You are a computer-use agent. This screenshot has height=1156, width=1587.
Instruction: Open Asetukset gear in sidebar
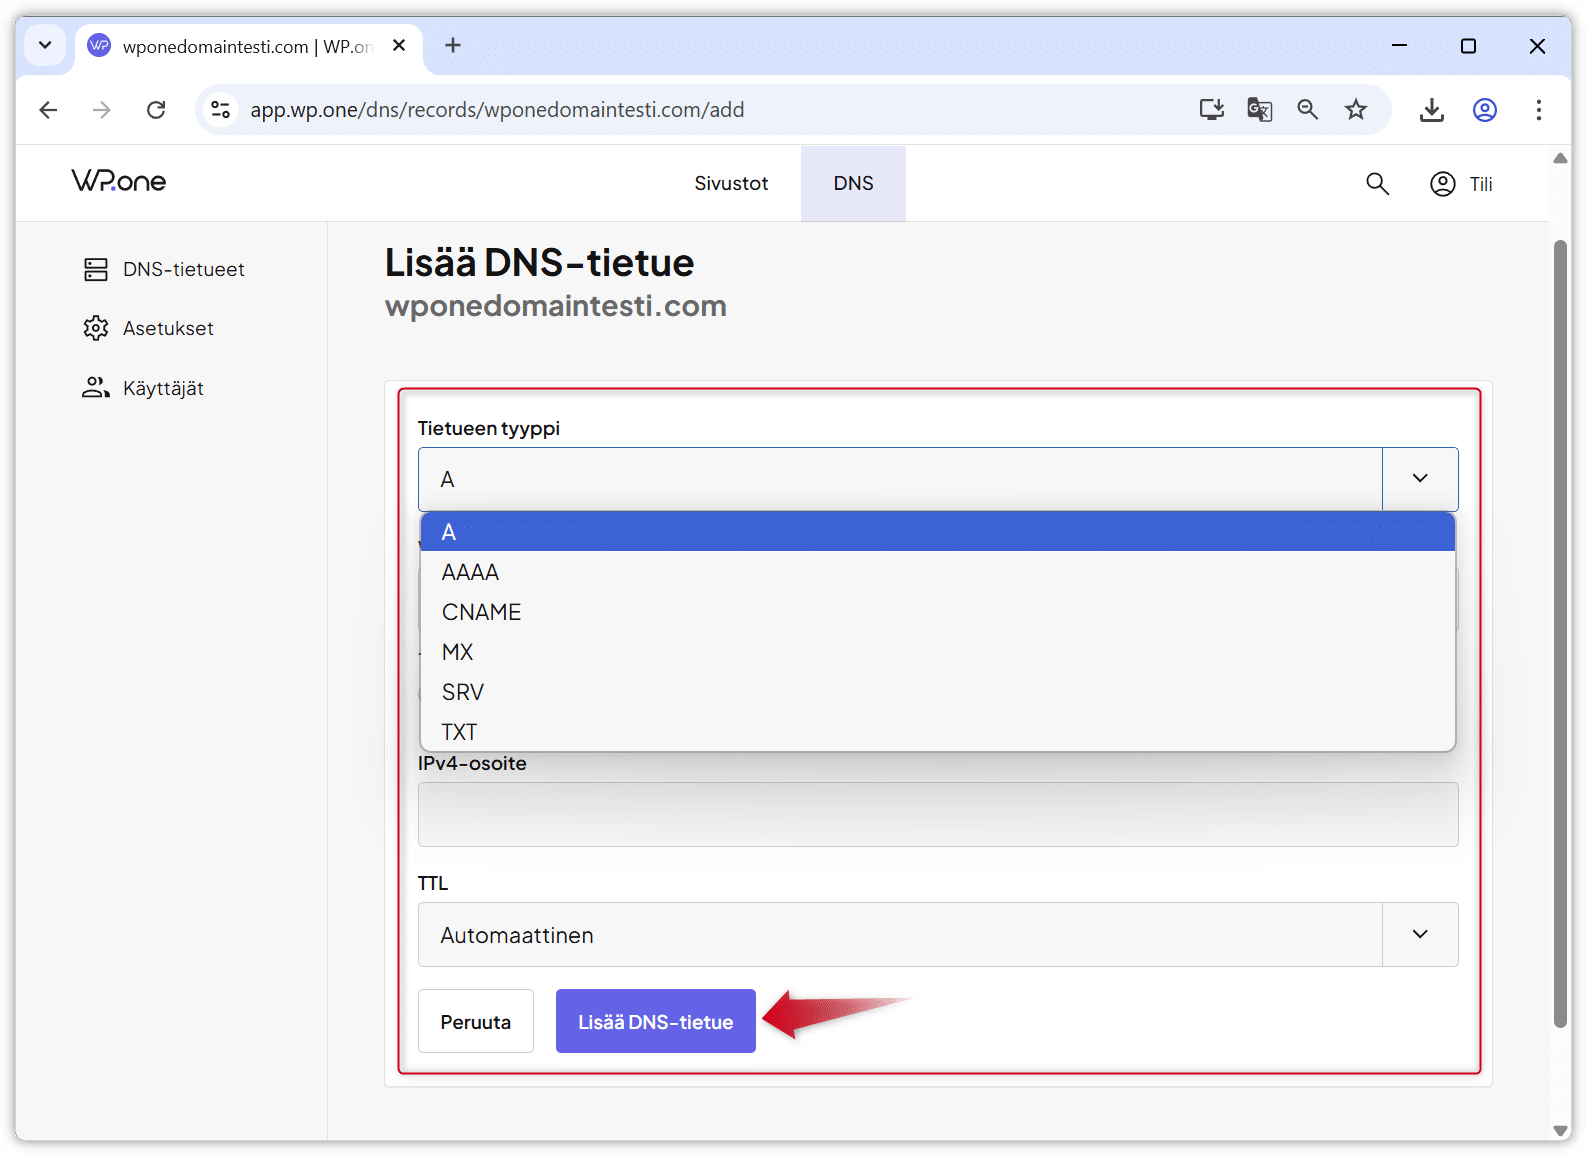coord(96,328)
